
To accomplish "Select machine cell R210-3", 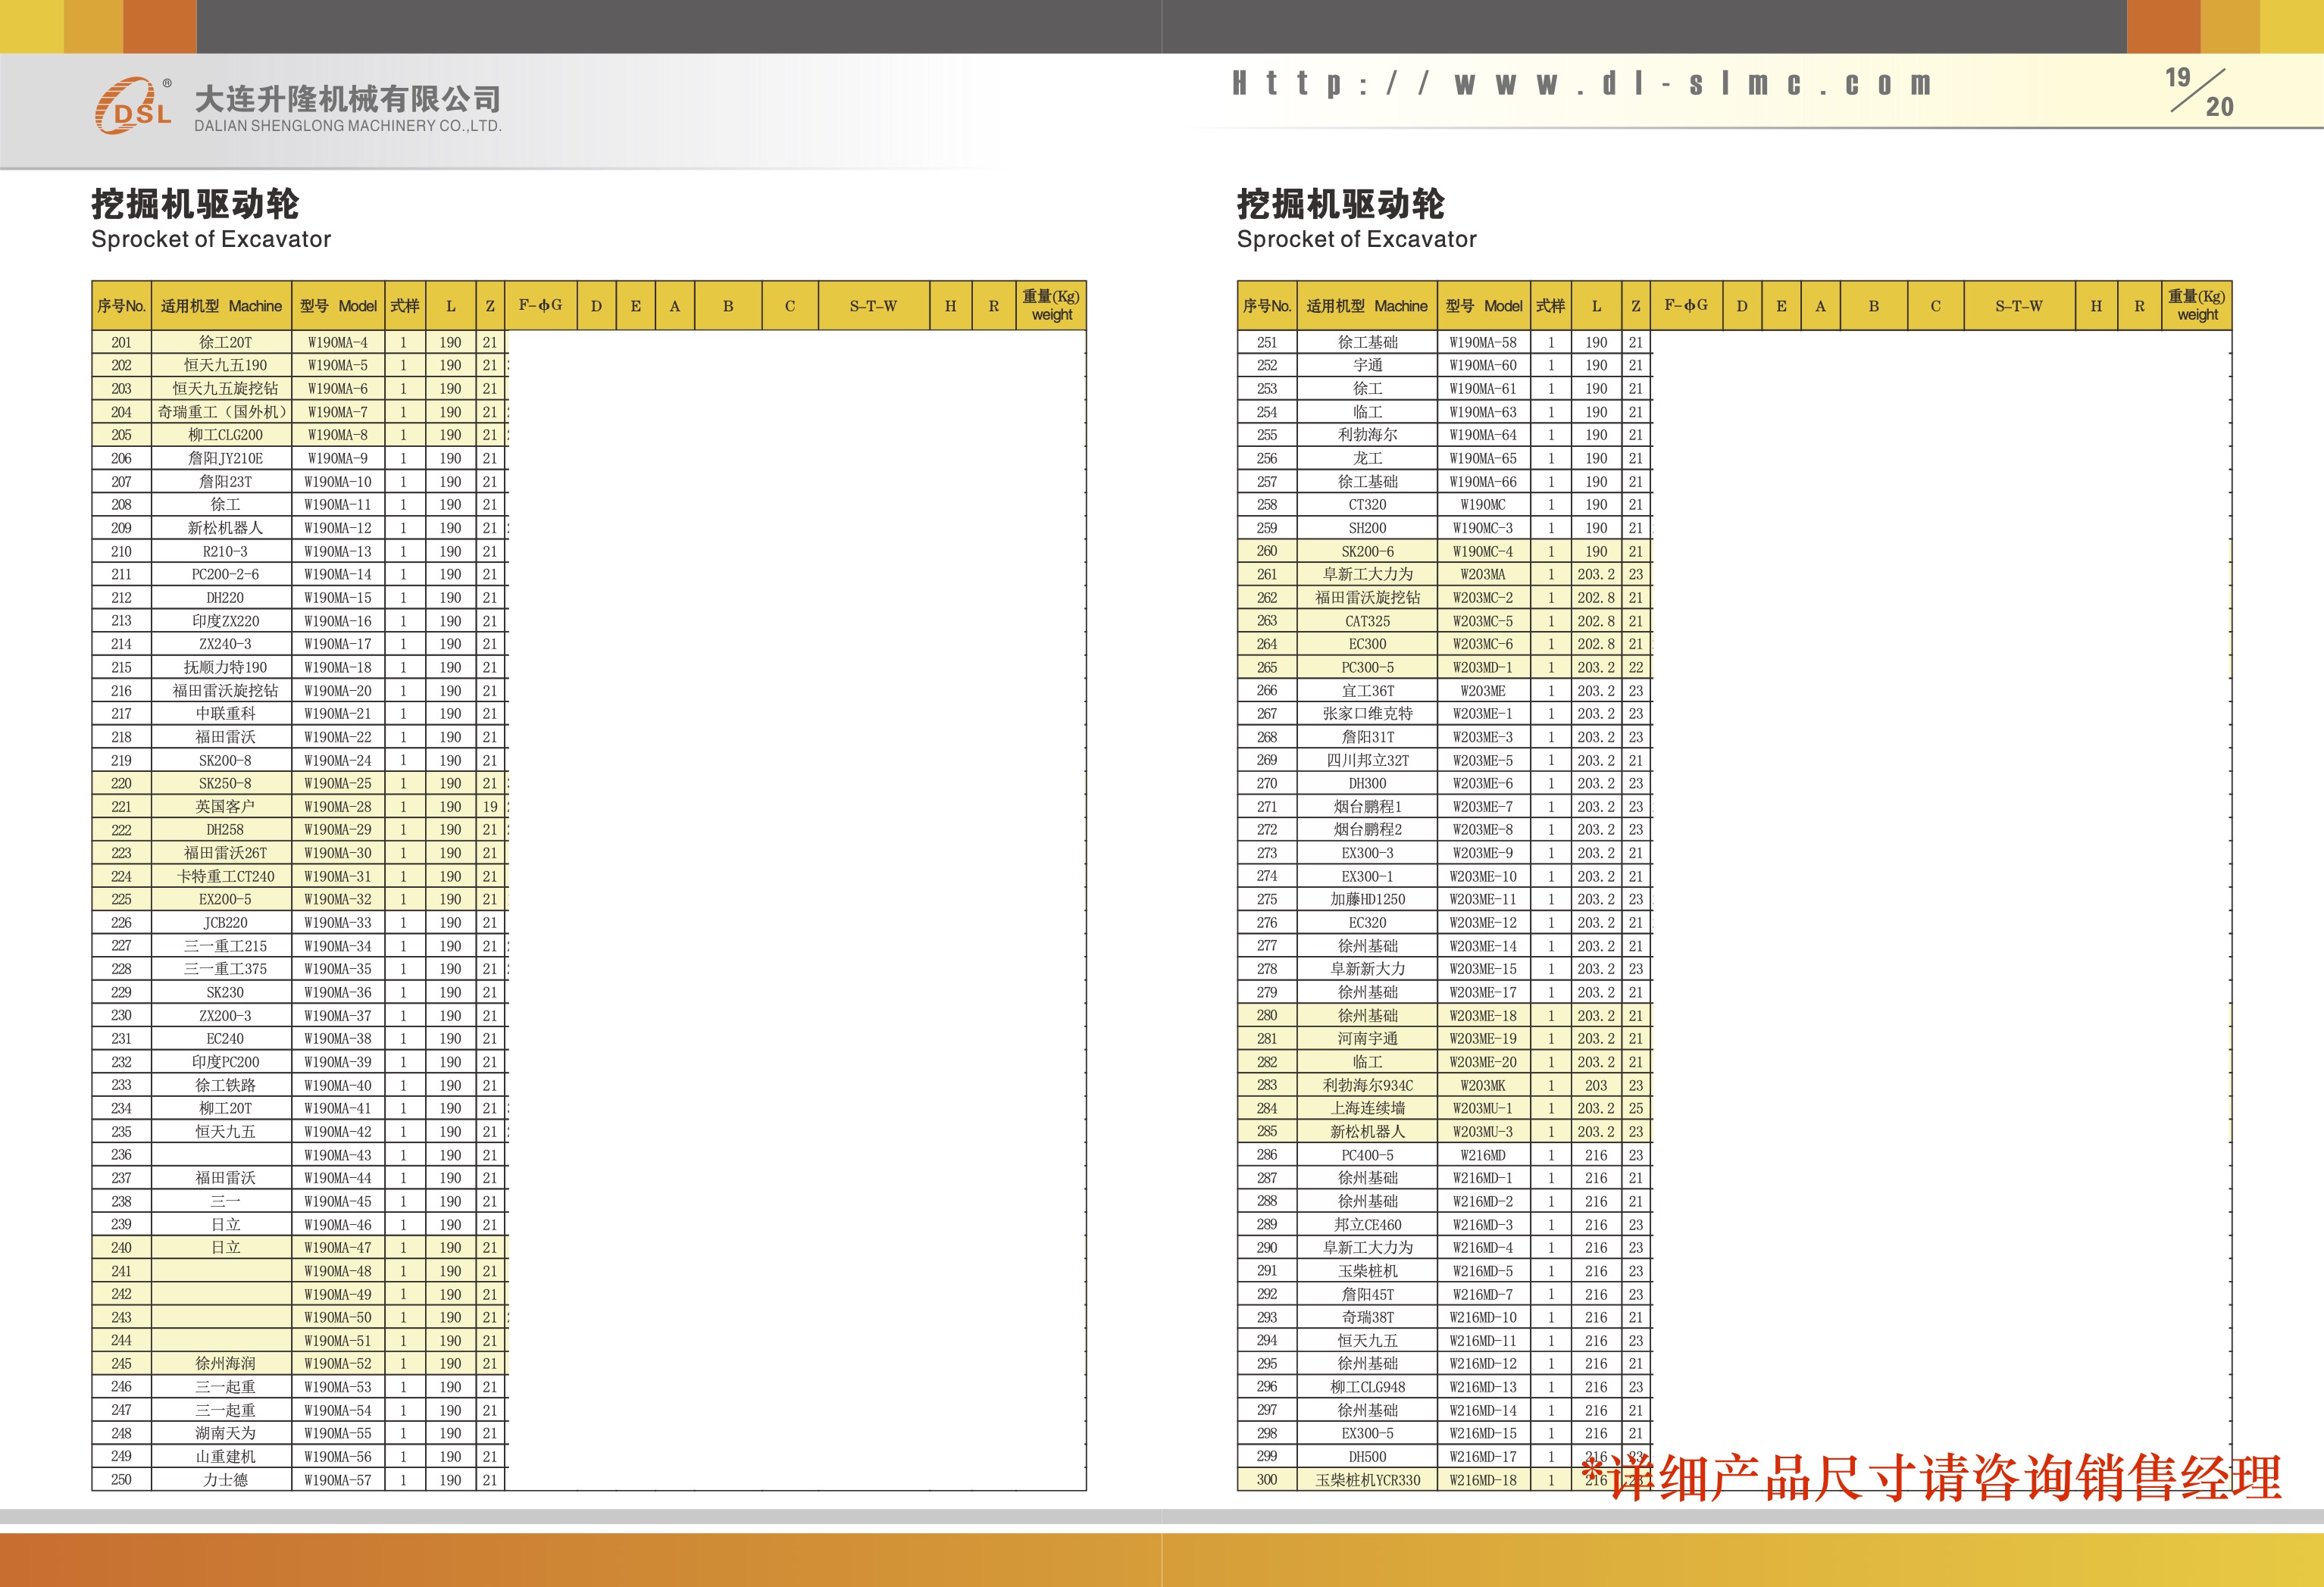I will (x=222, y=551).
